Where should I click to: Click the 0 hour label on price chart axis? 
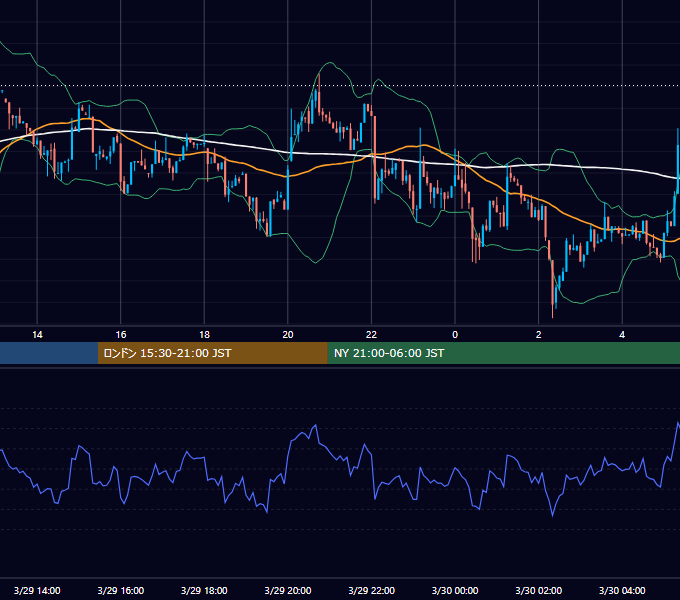[x=455, y=335]
